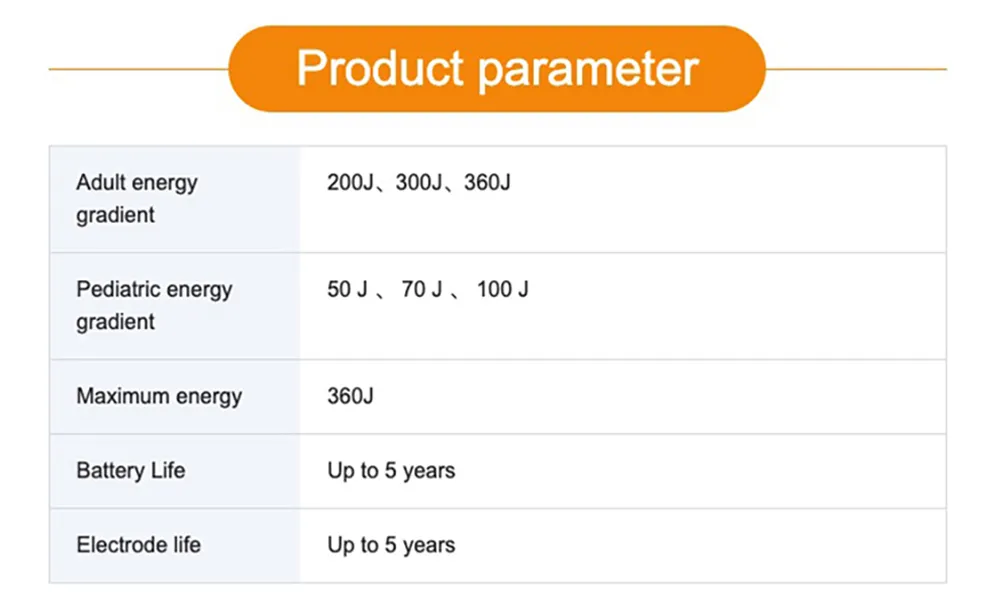Click "gradient" in the Adult energy row
Image resolution: width=992 pixels, height=605 pixels.
116,215
